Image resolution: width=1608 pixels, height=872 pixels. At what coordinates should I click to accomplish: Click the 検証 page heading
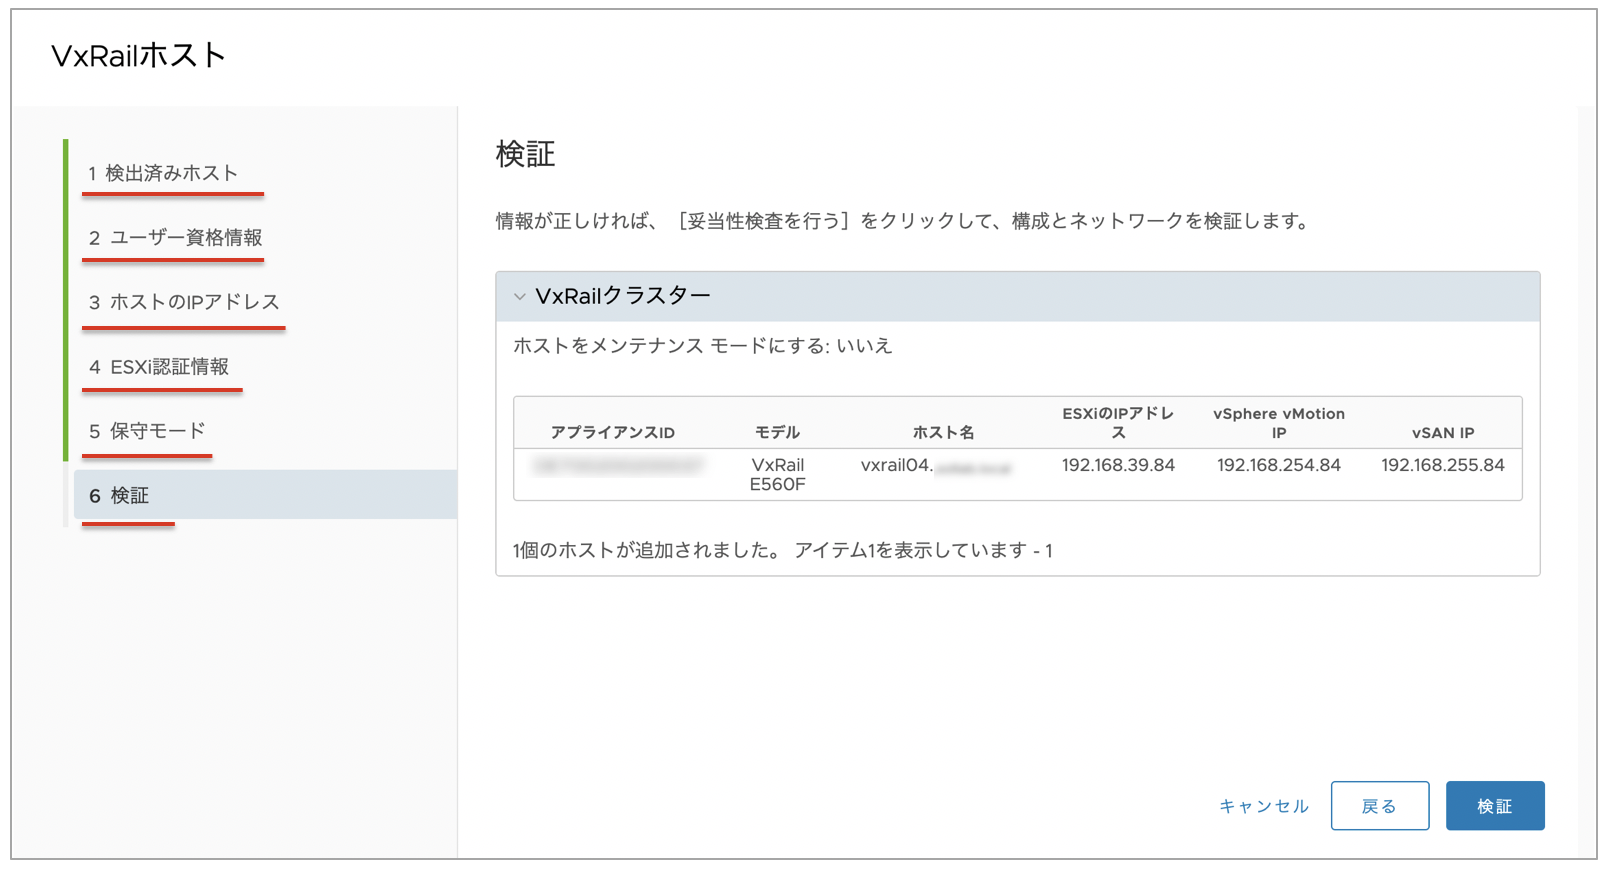(525, 154)
